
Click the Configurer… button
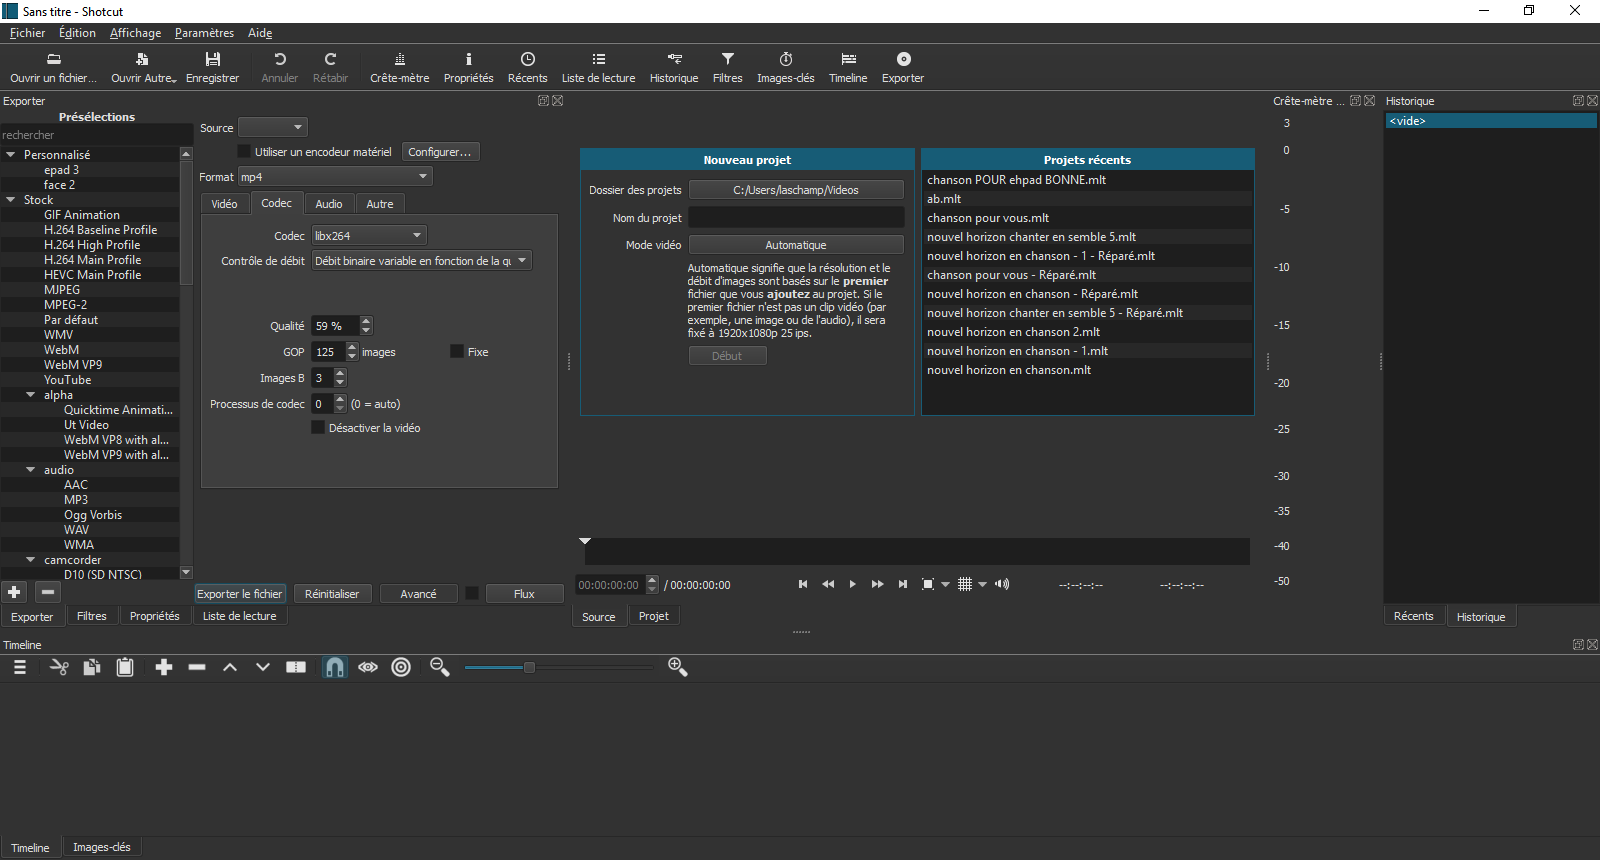click(440, 151)
